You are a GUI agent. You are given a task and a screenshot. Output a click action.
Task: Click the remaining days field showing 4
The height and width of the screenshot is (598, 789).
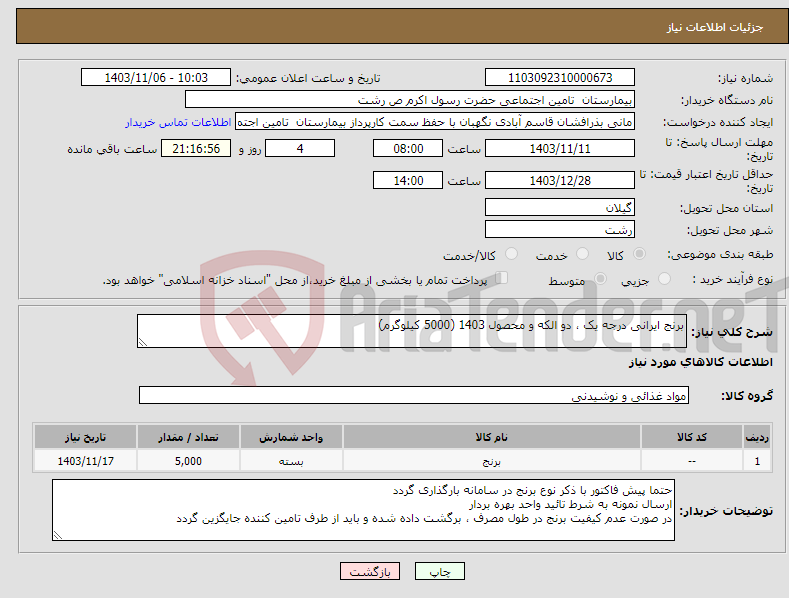tap(300, 148)
